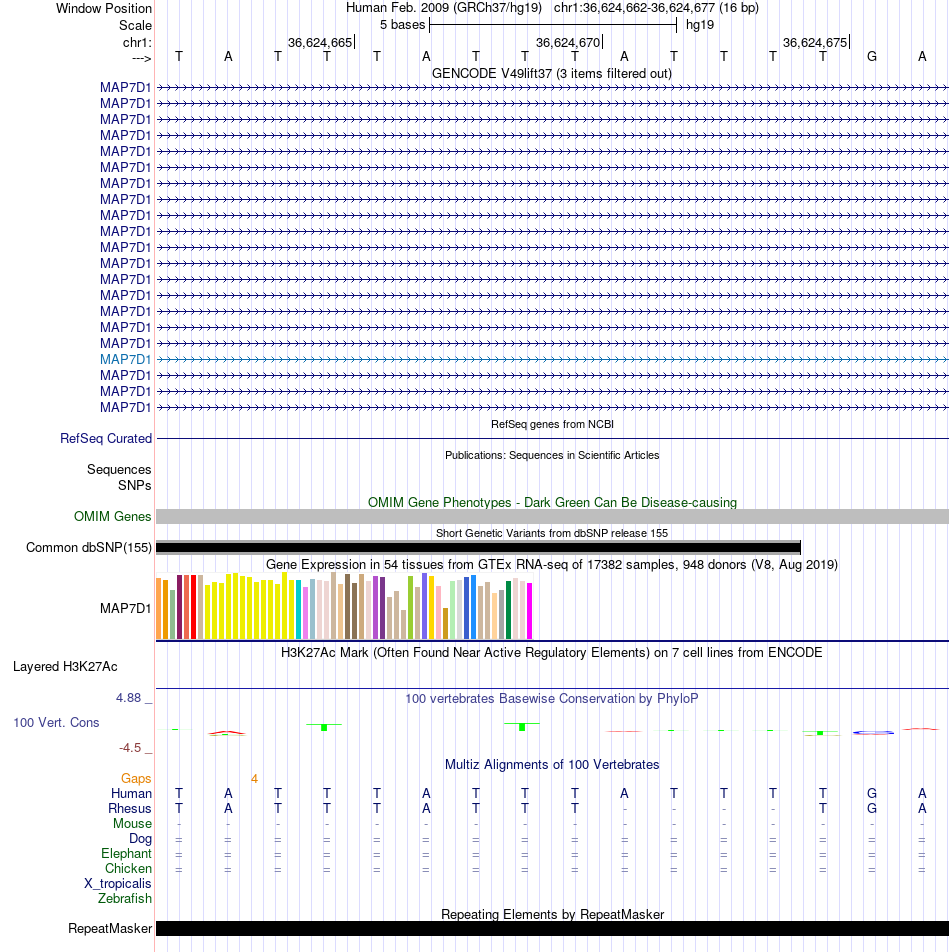Click the MAP7D1 label beside the GTEx chart
This screenshot has height=952, width=950.
pyautogui.click(x=125, y=608)
